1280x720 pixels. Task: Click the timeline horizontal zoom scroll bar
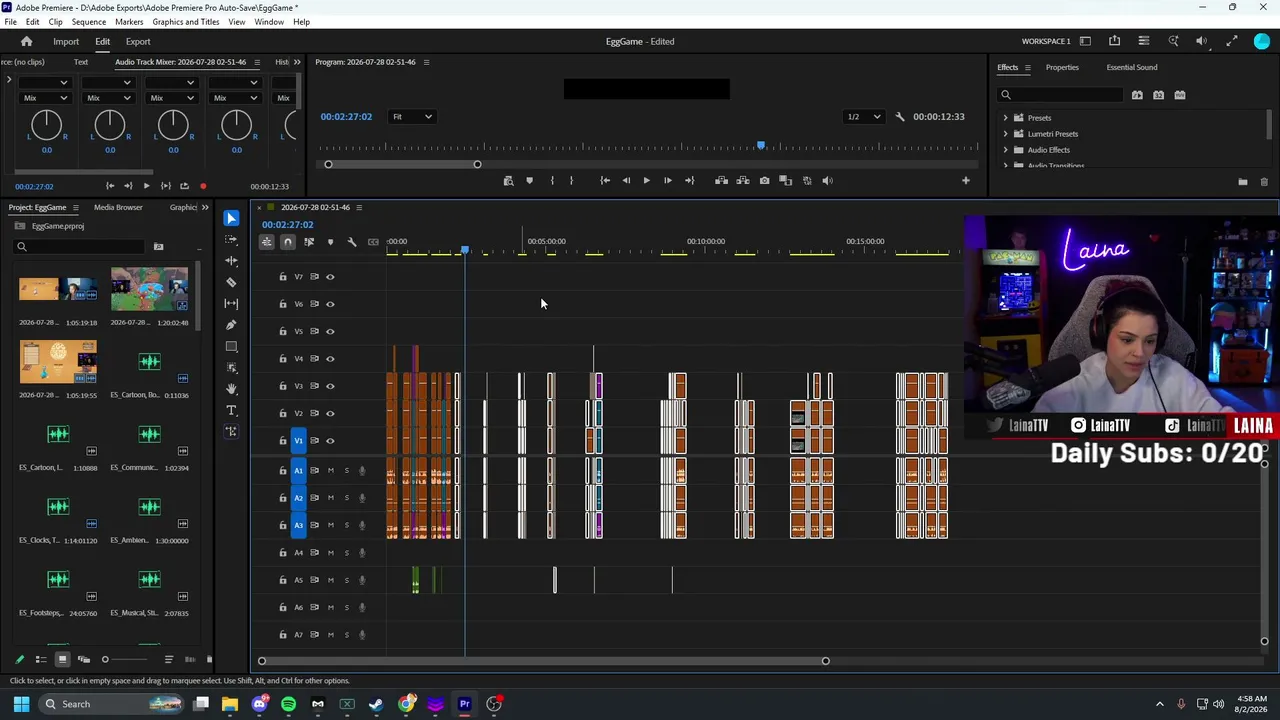(x=543, y=661)
